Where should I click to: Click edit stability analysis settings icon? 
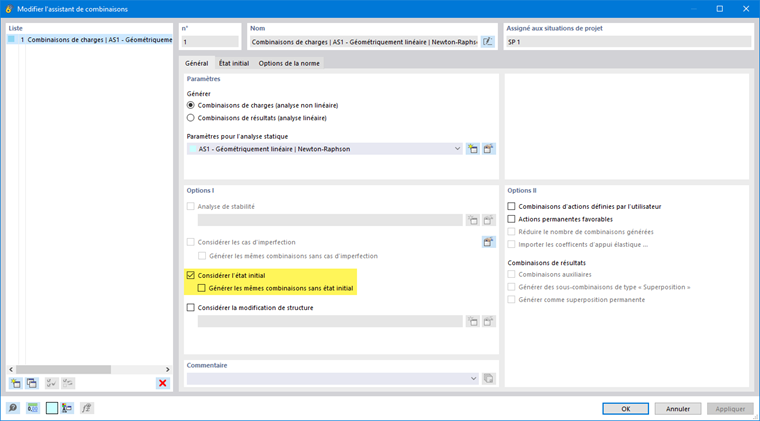click(x=489, y=220)
